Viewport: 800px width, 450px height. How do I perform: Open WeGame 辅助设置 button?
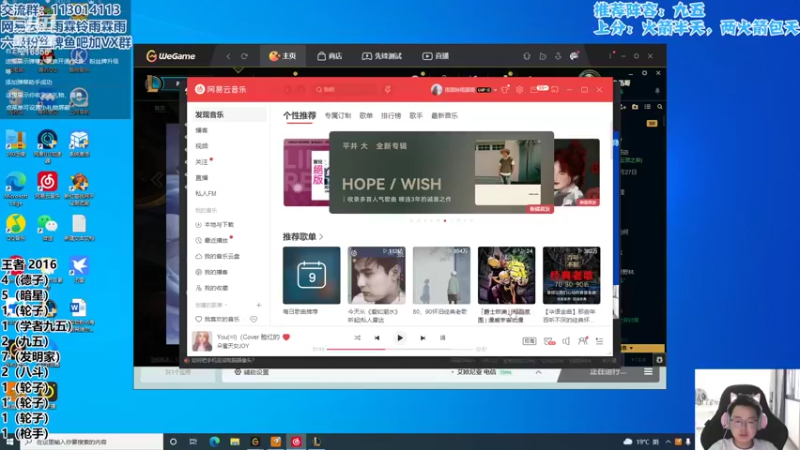[252, 372]
